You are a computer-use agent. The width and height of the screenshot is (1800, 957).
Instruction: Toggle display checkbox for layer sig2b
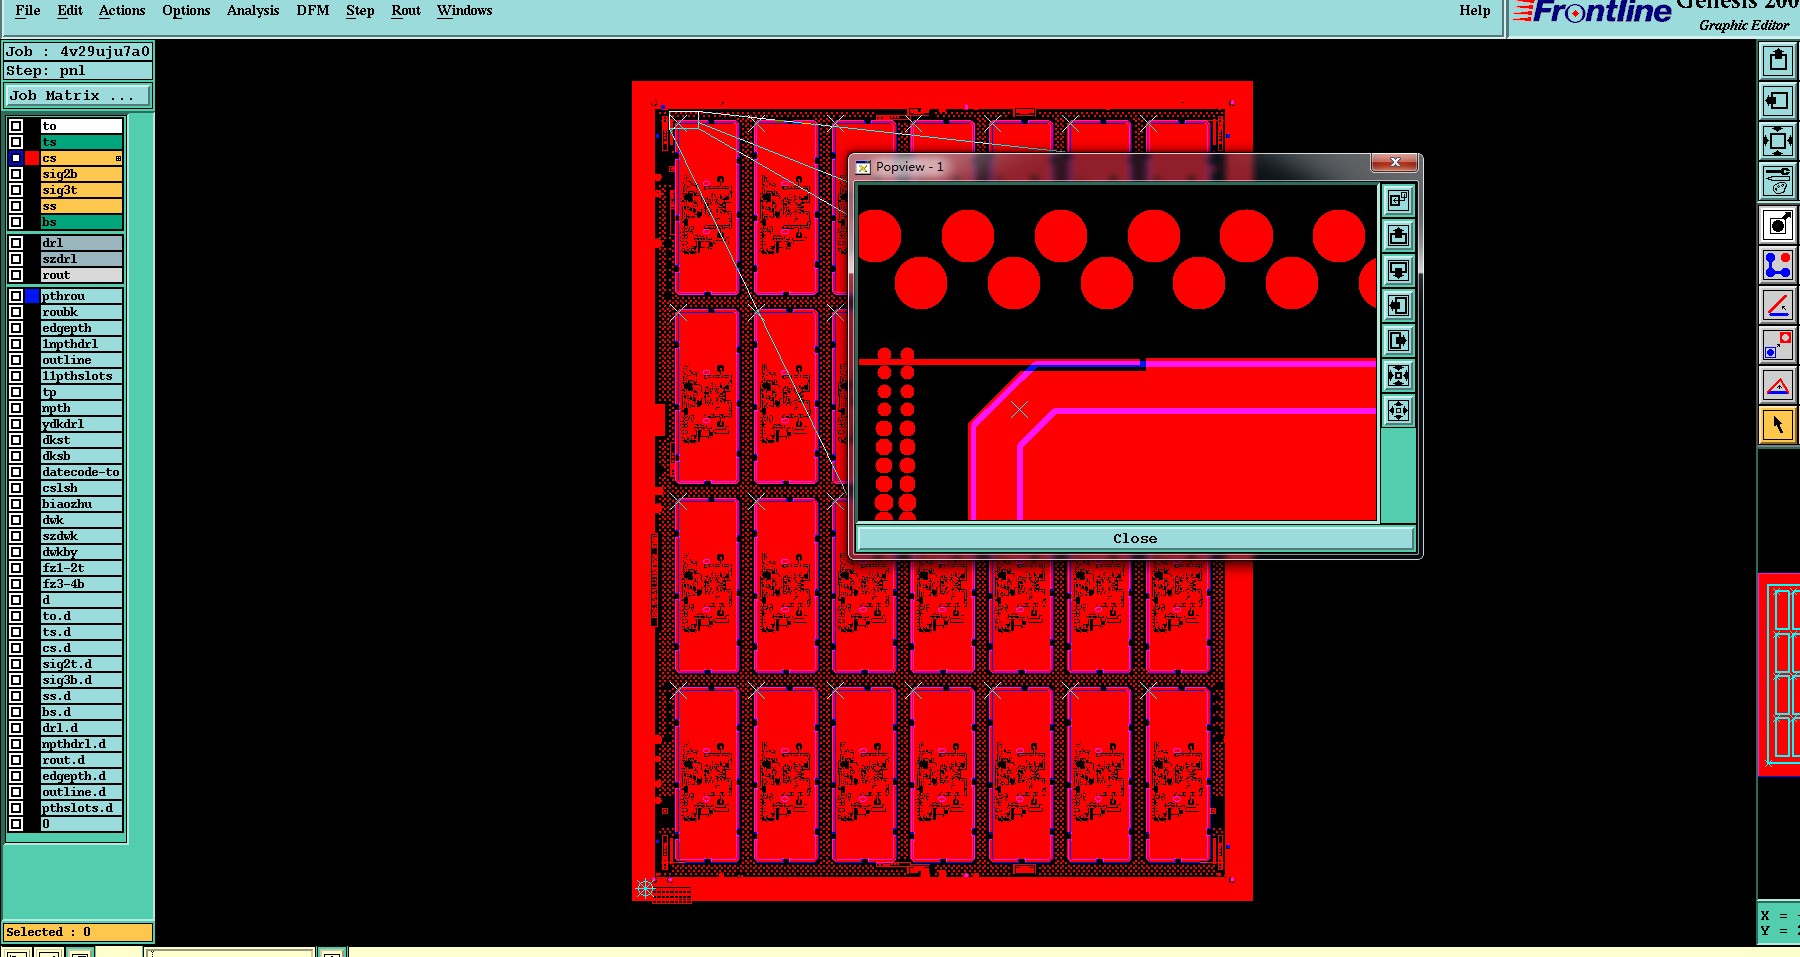[16, 174]
